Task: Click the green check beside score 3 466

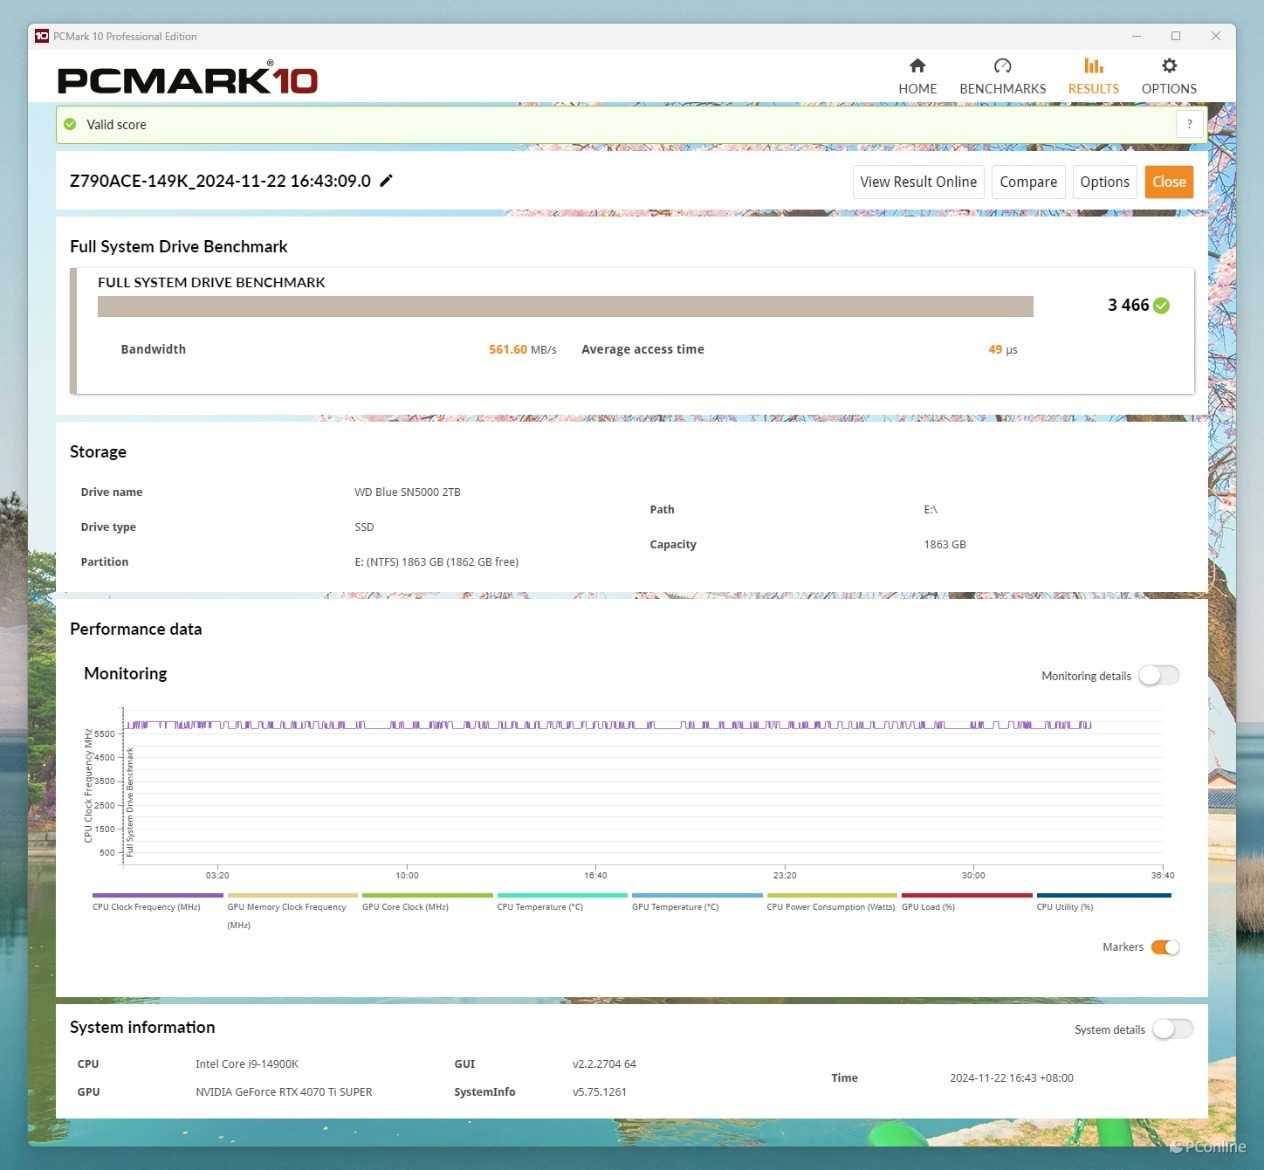Action: tap(1161, 305)
